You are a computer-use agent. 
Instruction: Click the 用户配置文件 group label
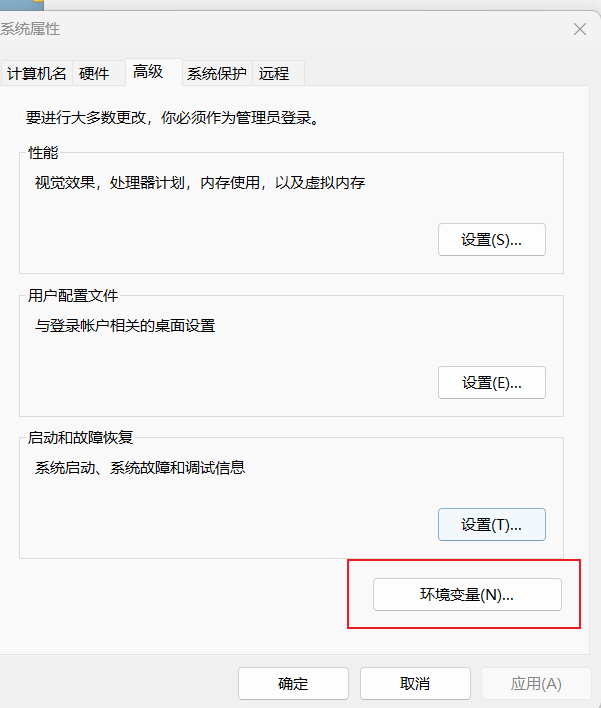(x=73, y=295)
